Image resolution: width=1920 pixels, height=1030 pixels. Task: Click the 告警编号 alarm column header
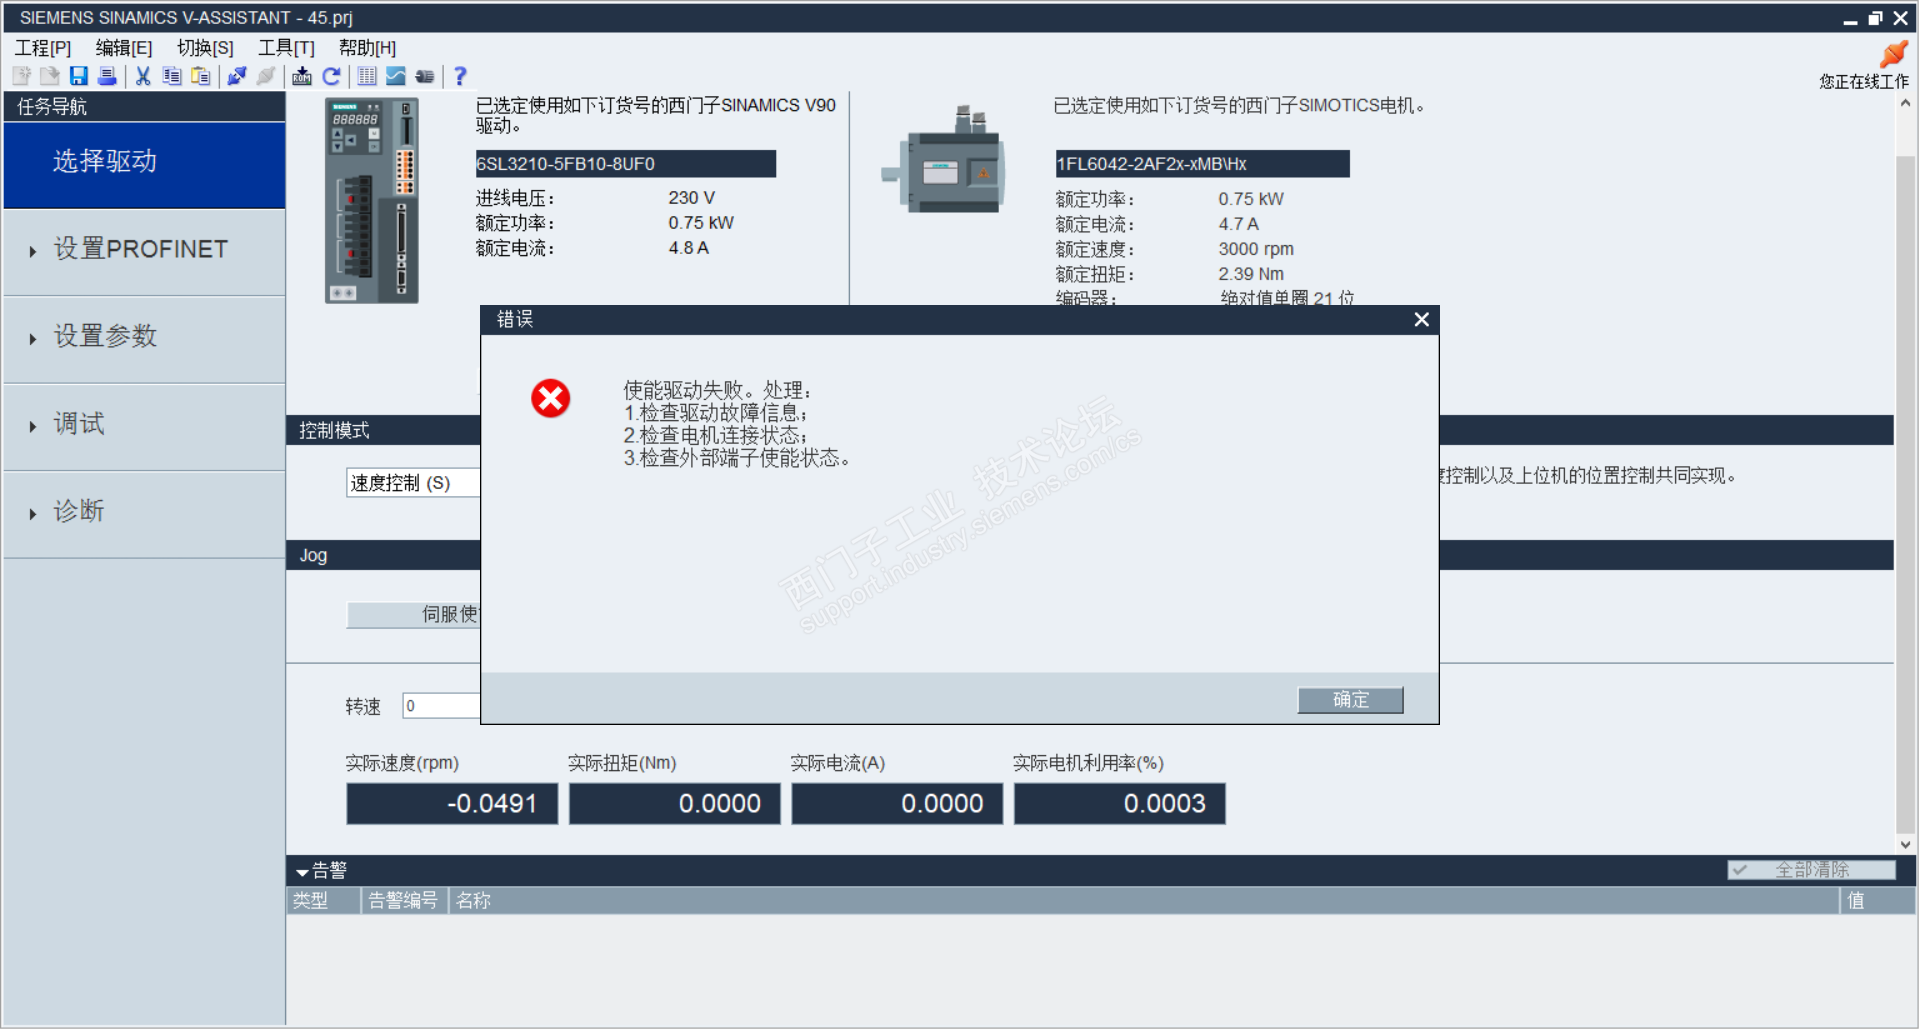click(403, 901)
